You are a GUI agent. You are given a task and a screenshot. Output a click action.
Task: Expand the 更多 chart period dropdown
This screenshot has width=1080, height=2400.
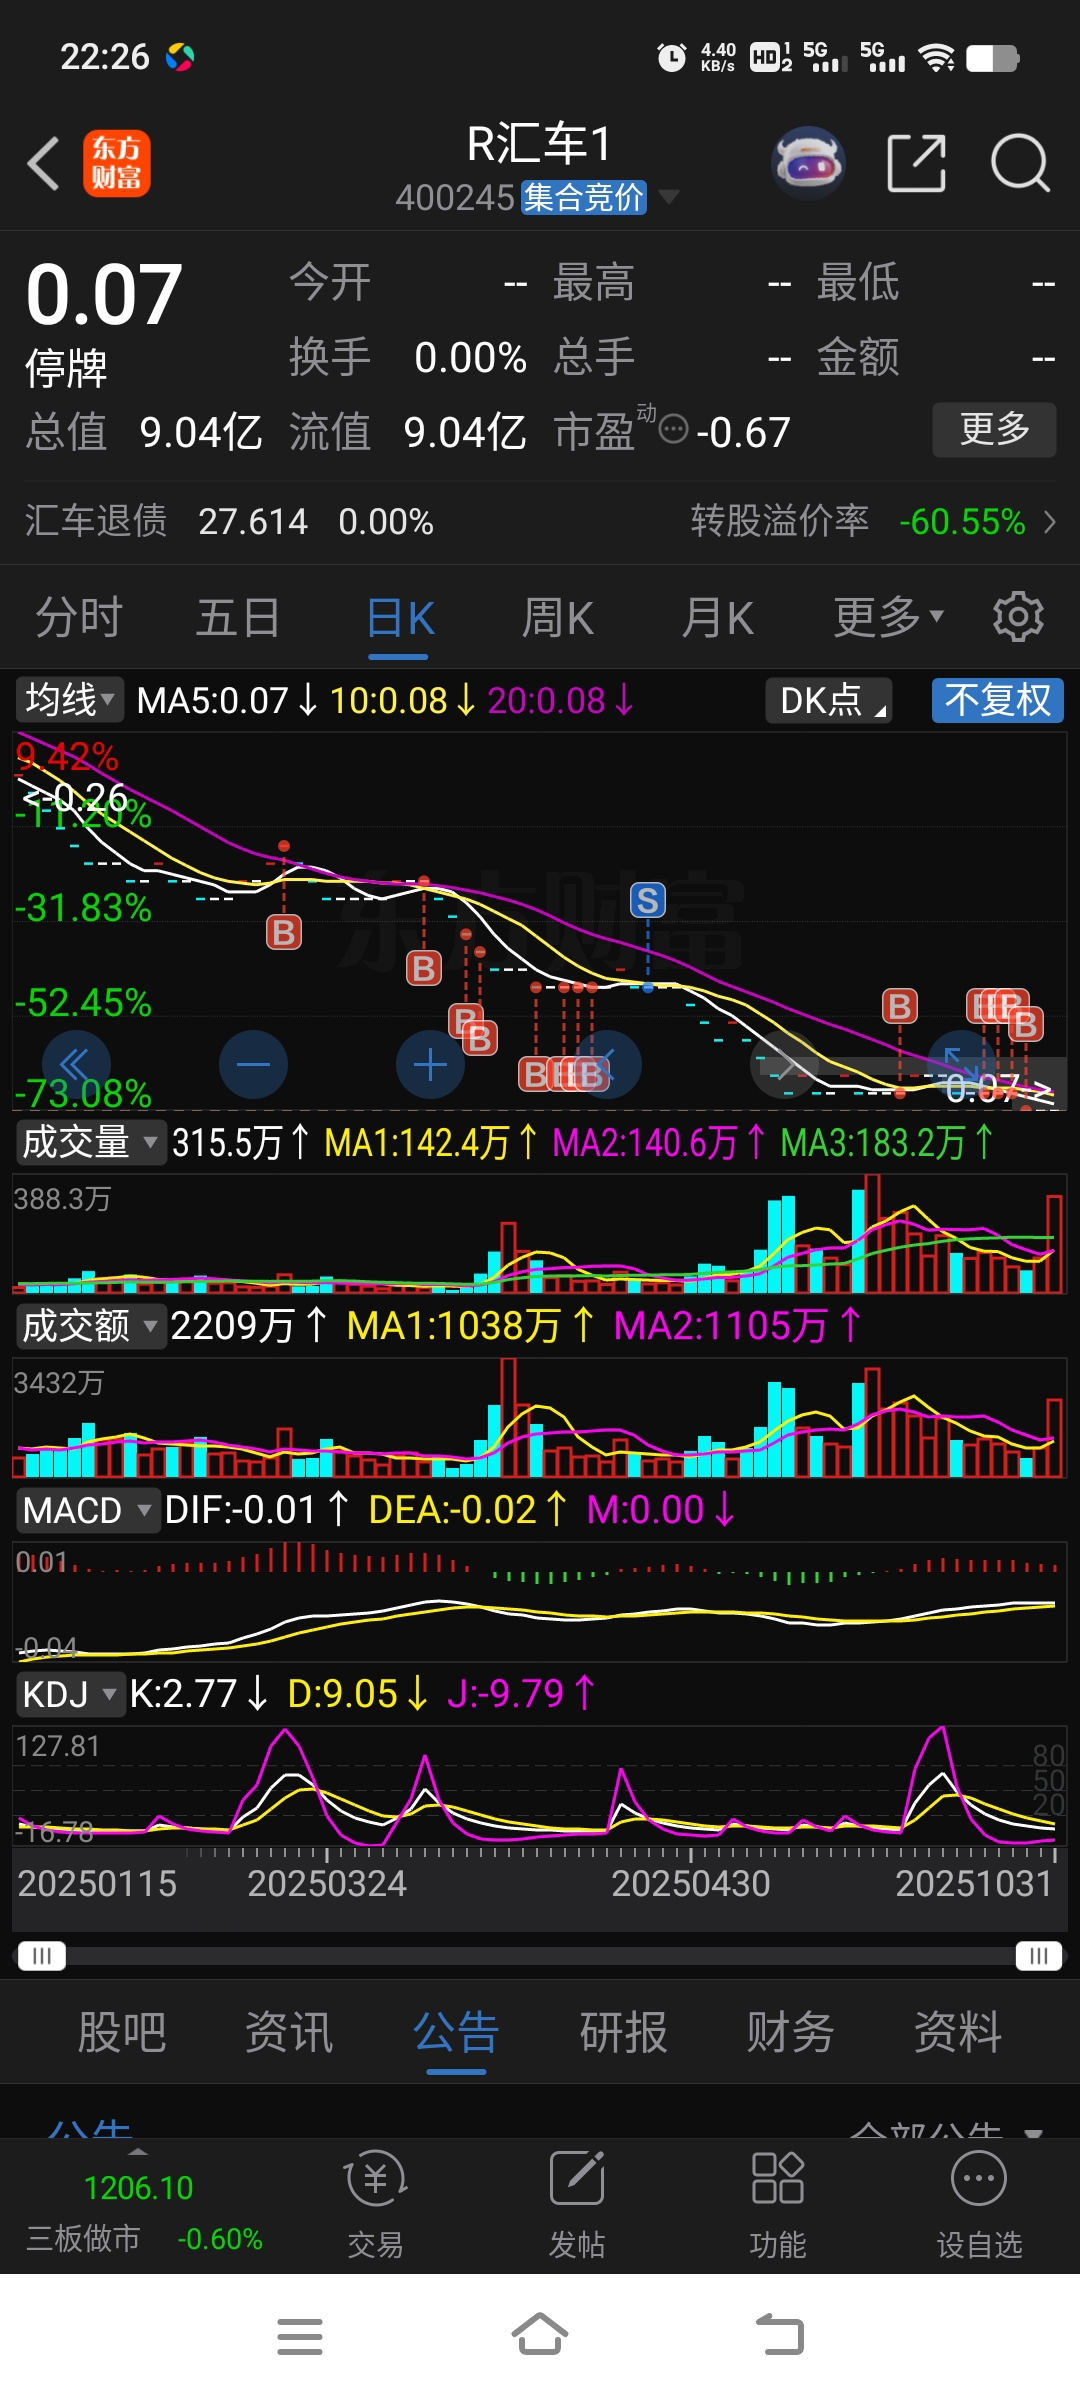[889, 617]
